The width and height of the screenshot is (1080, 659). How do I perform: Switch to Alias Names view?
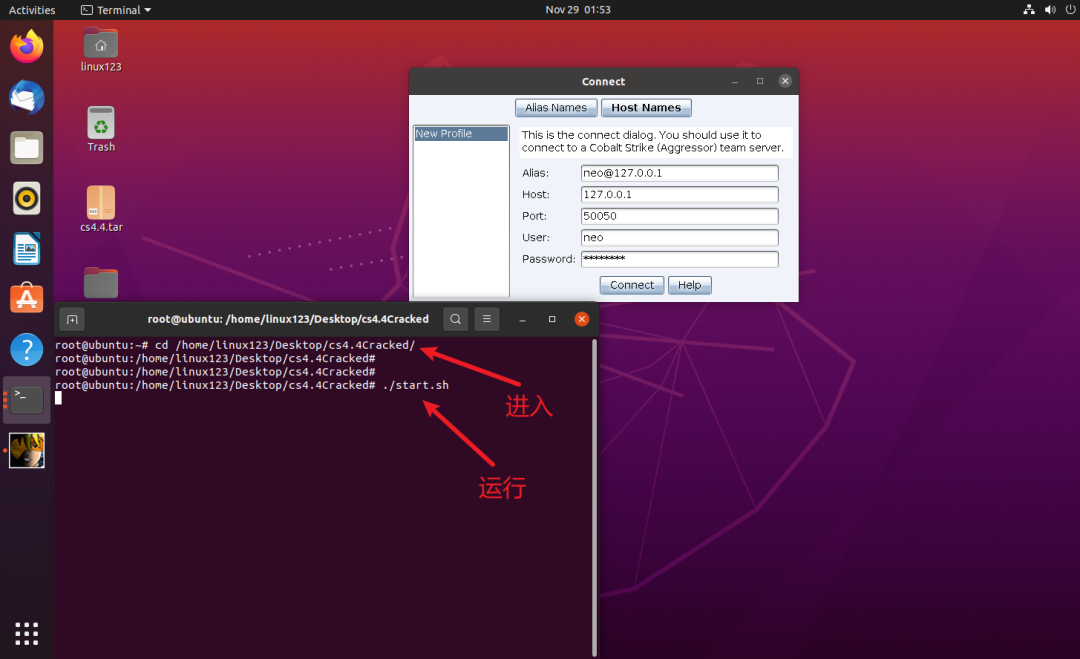tap(556, 107)
